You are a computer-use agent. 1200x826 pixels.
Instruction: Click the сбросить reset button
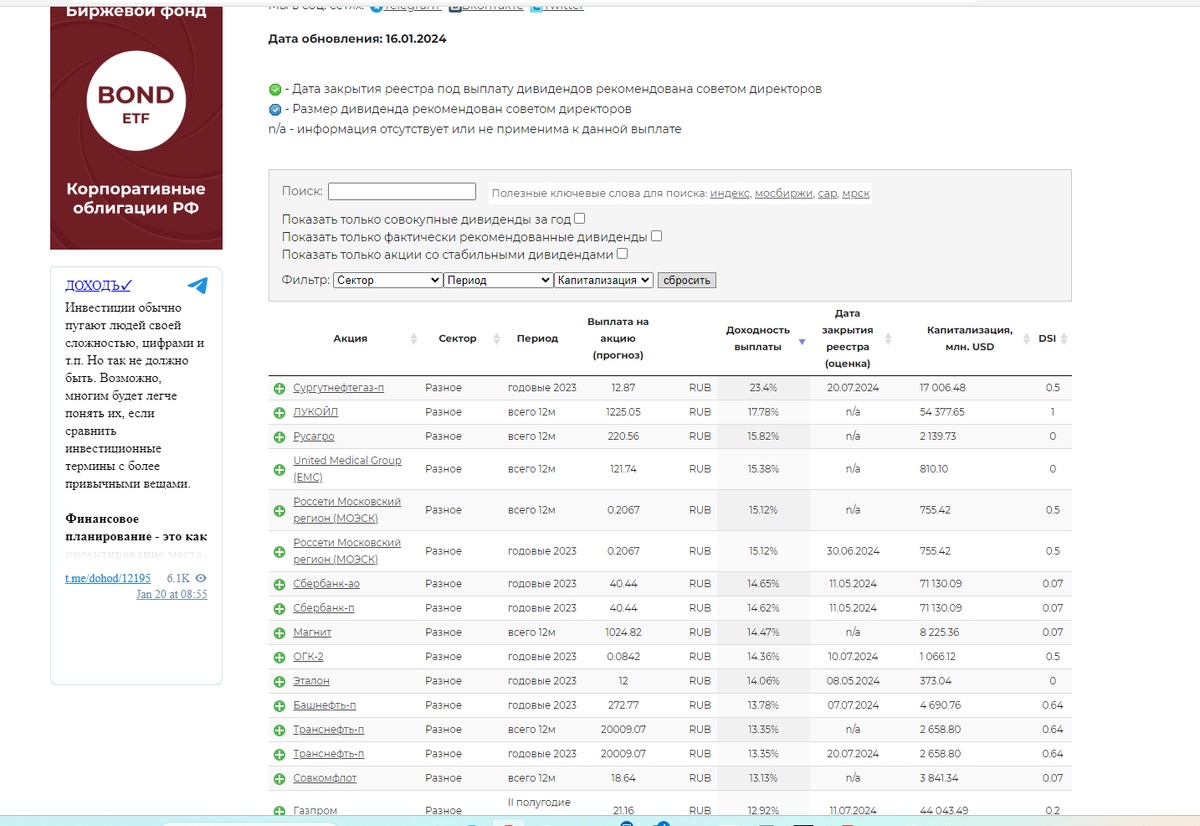(687, 280)
